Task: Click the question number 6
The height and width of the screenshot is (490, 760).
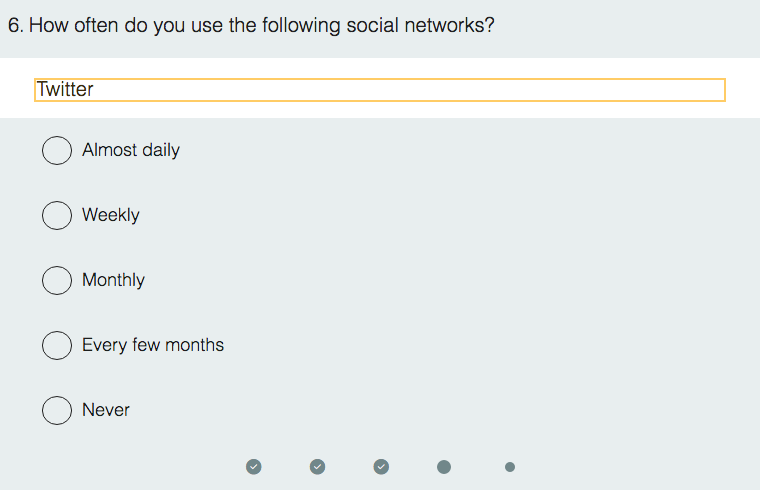Action: point(14,25)
